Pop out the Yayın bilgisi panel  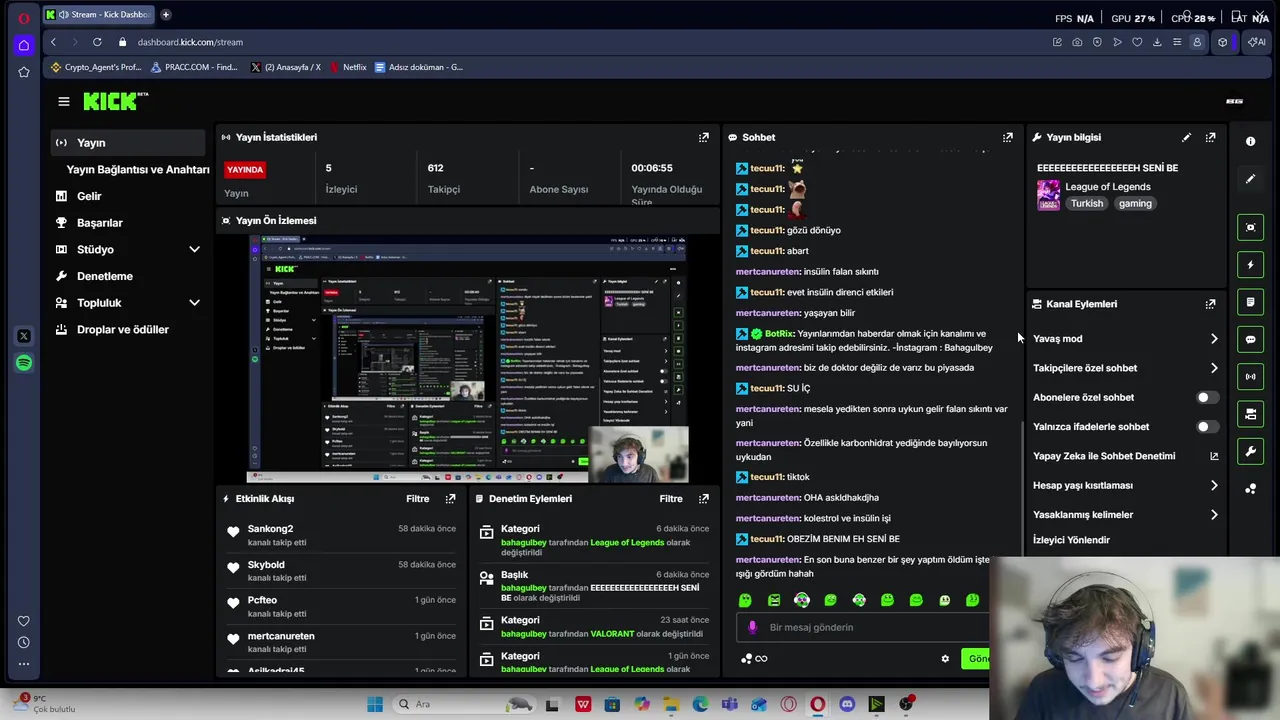1210,137
